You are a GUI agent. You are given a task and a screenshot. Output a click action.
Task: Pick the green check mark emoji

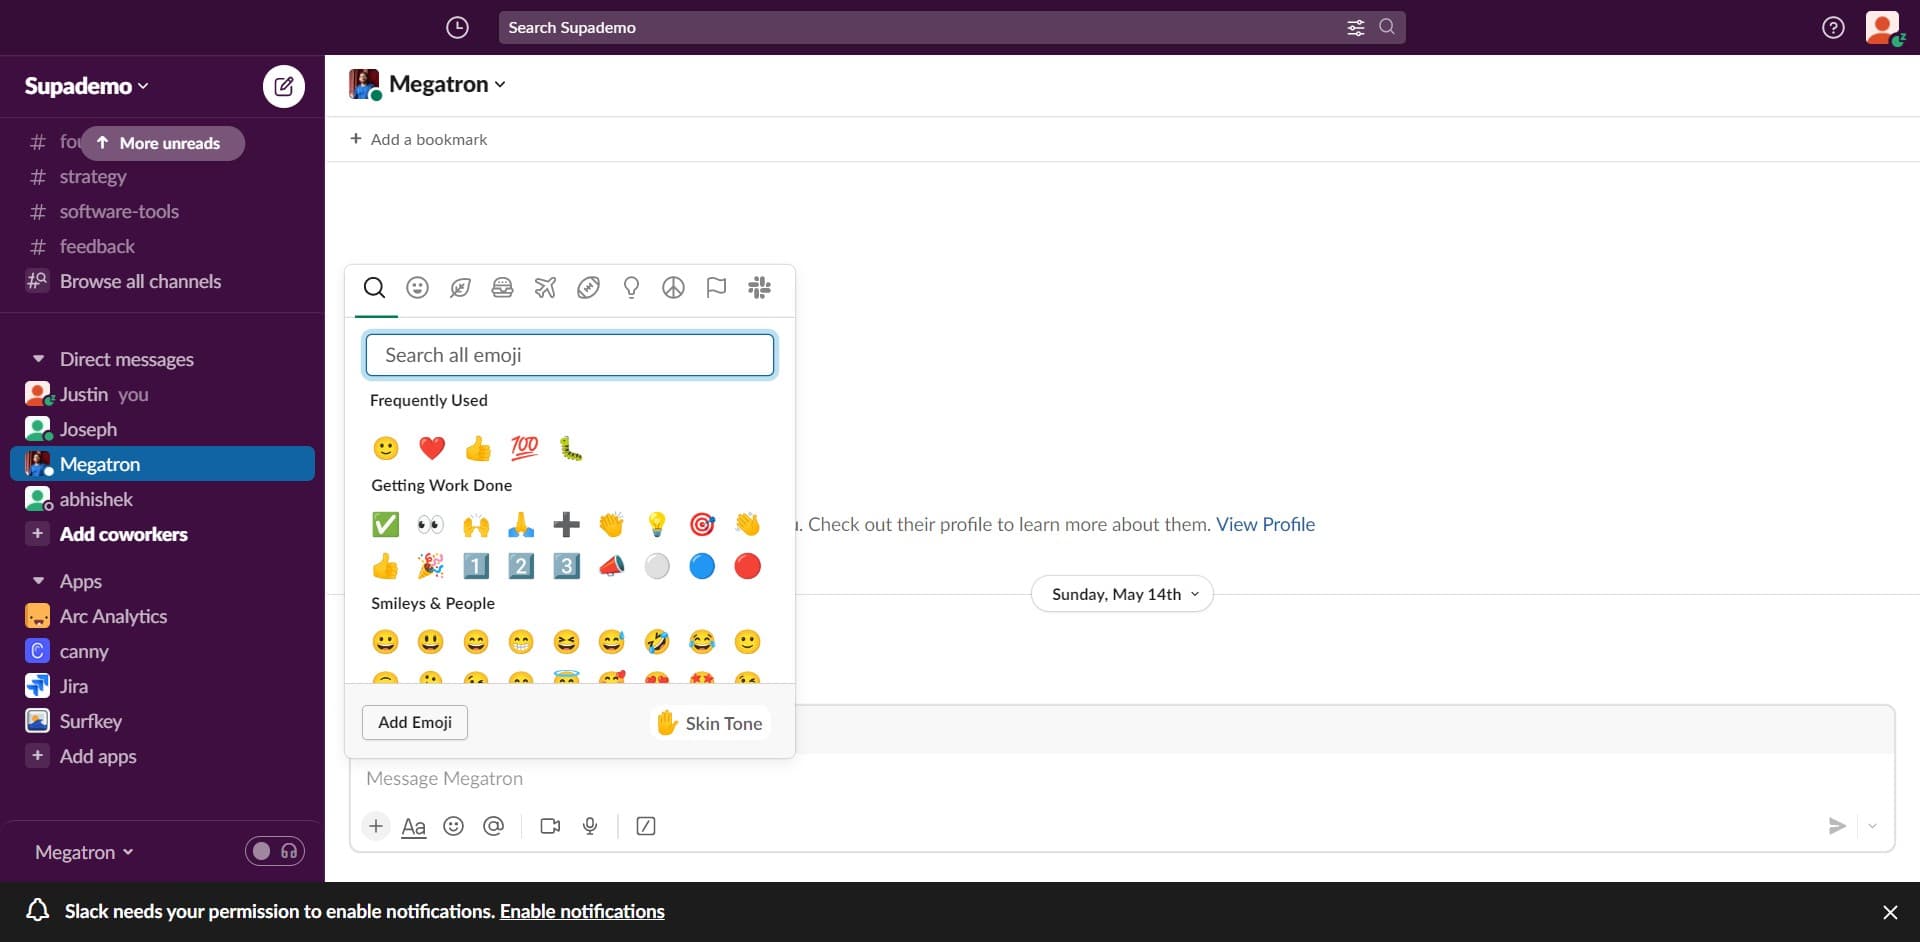(x=385, y=524)
